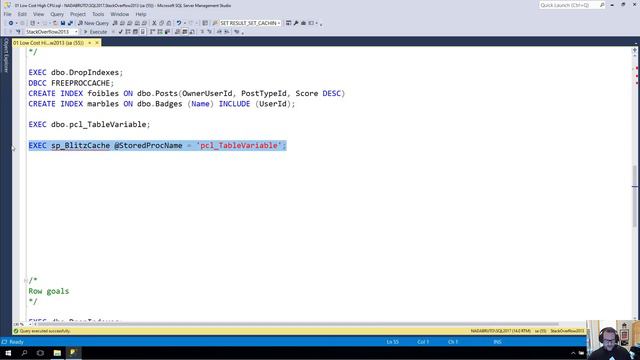Viewport: 640px width, 360px height.
Task: Click the Decrease Indent icon
Action: (220, 32)
